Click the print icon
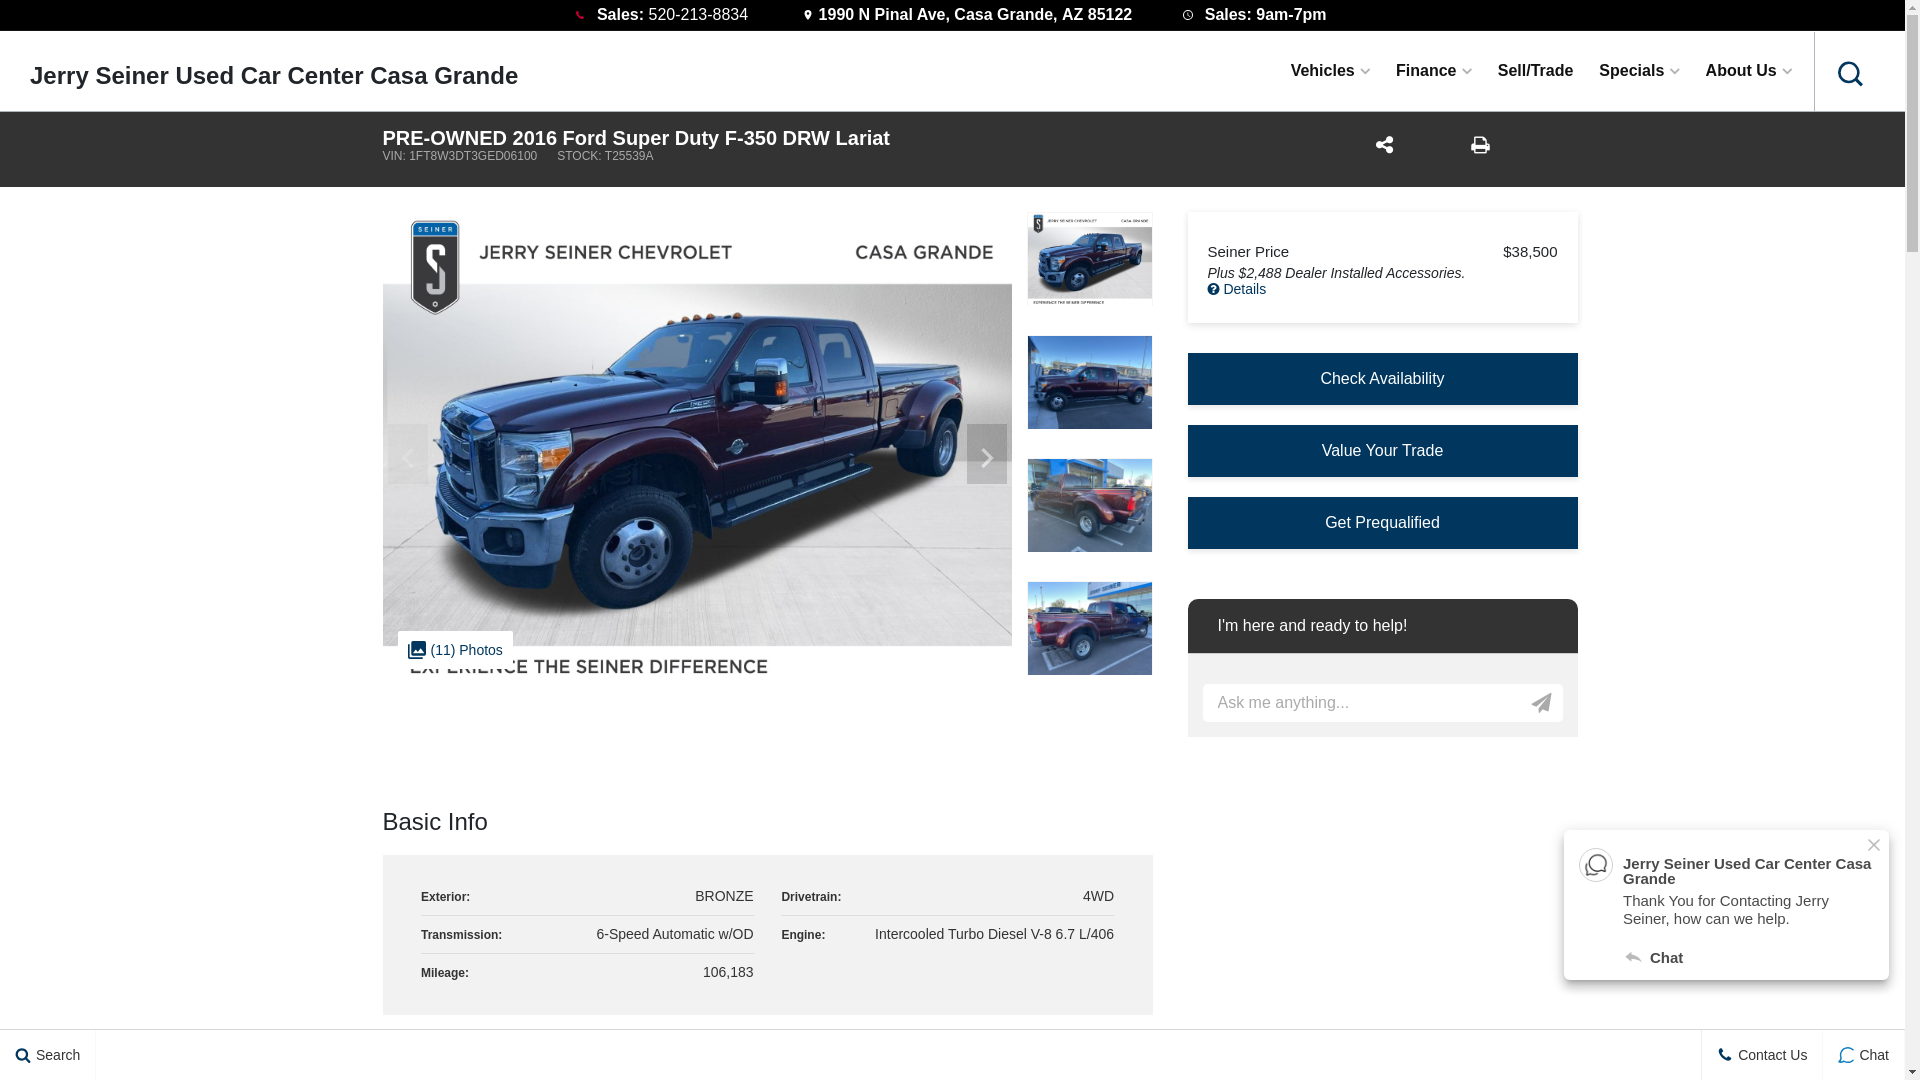Screen dimensions: 1920x1080 1480,145
